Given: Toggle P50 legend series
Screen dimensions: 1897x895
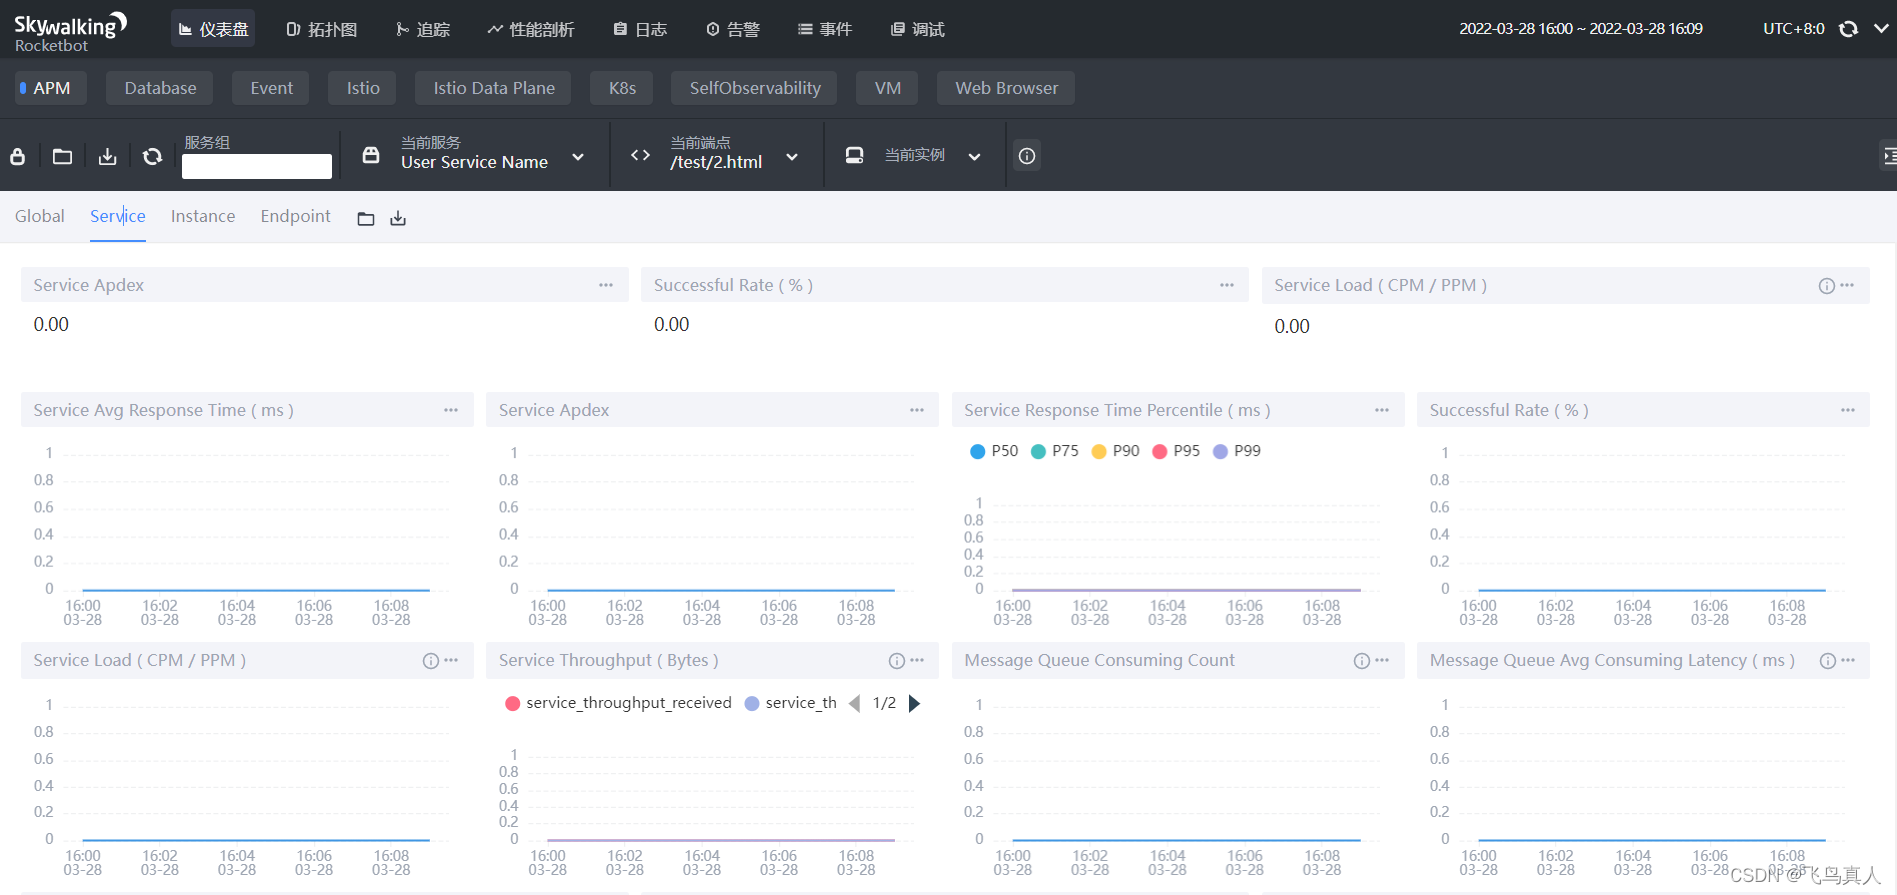Looking at the screenshot, I should [994, 451].
